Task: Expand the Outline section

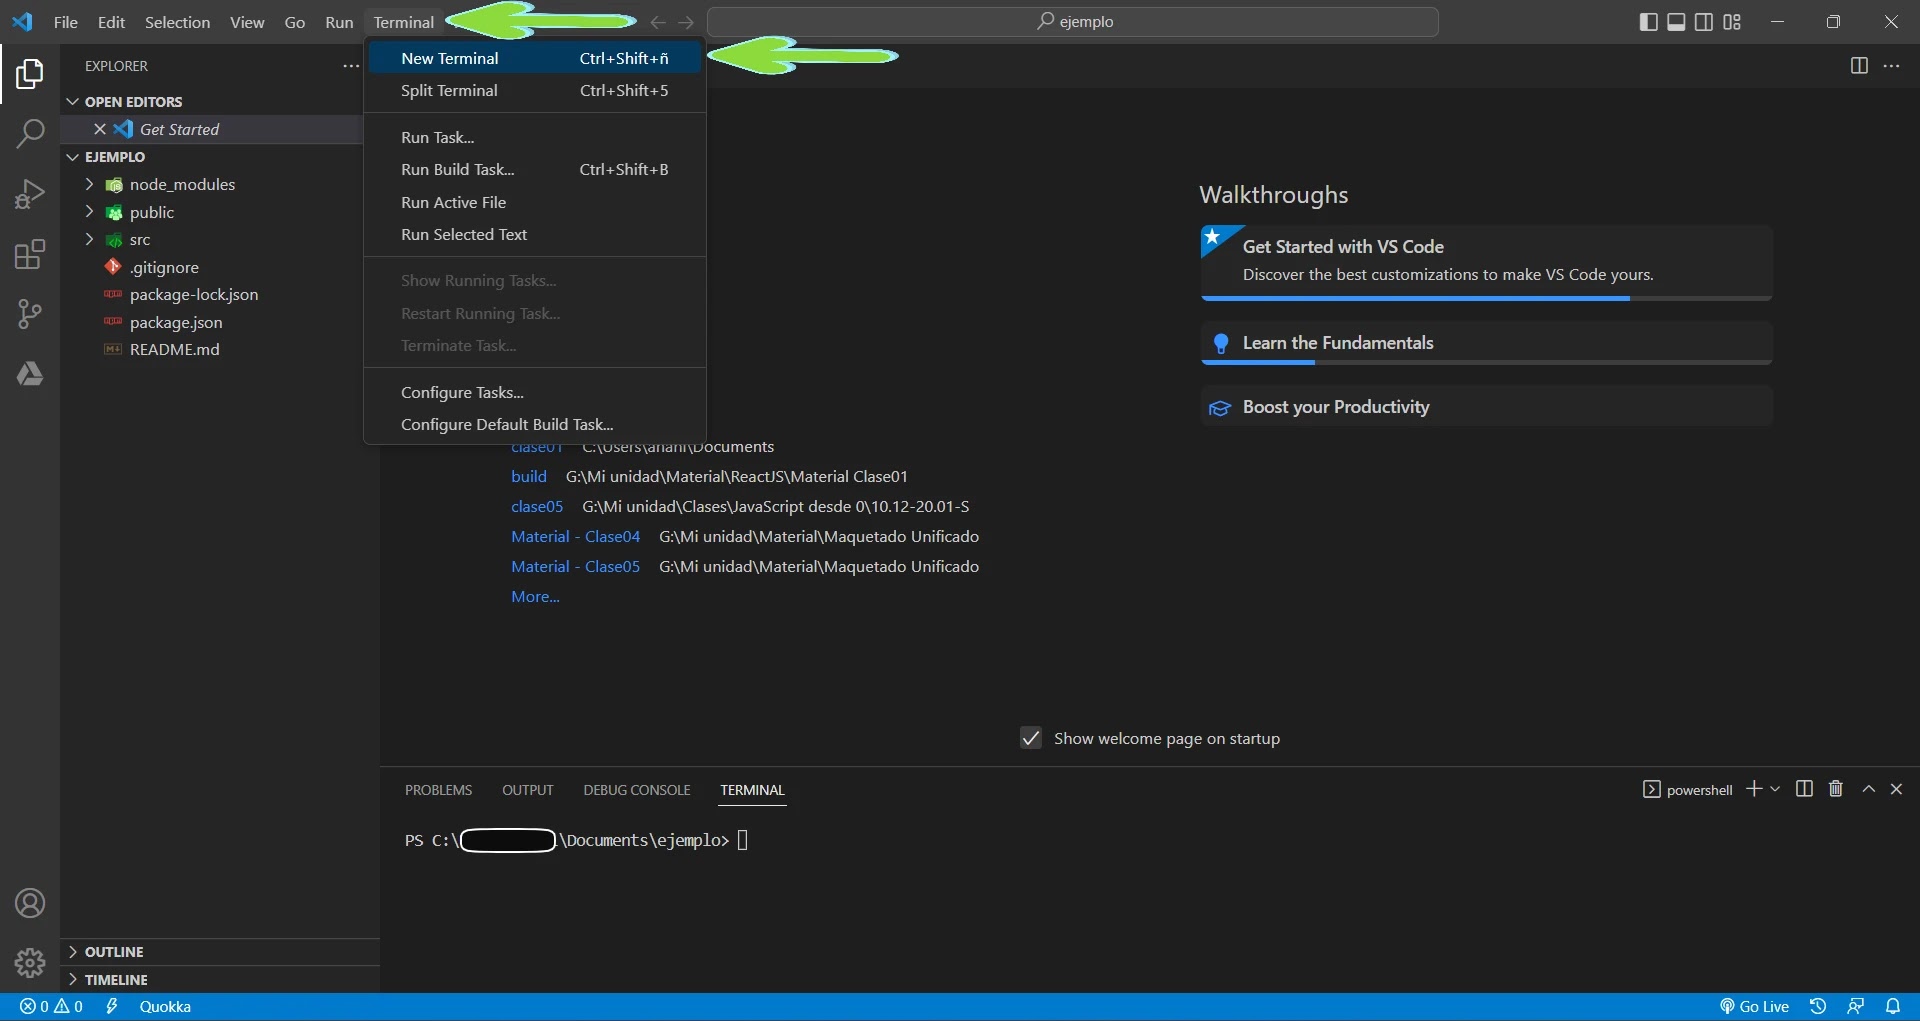Action: (72, 952)
